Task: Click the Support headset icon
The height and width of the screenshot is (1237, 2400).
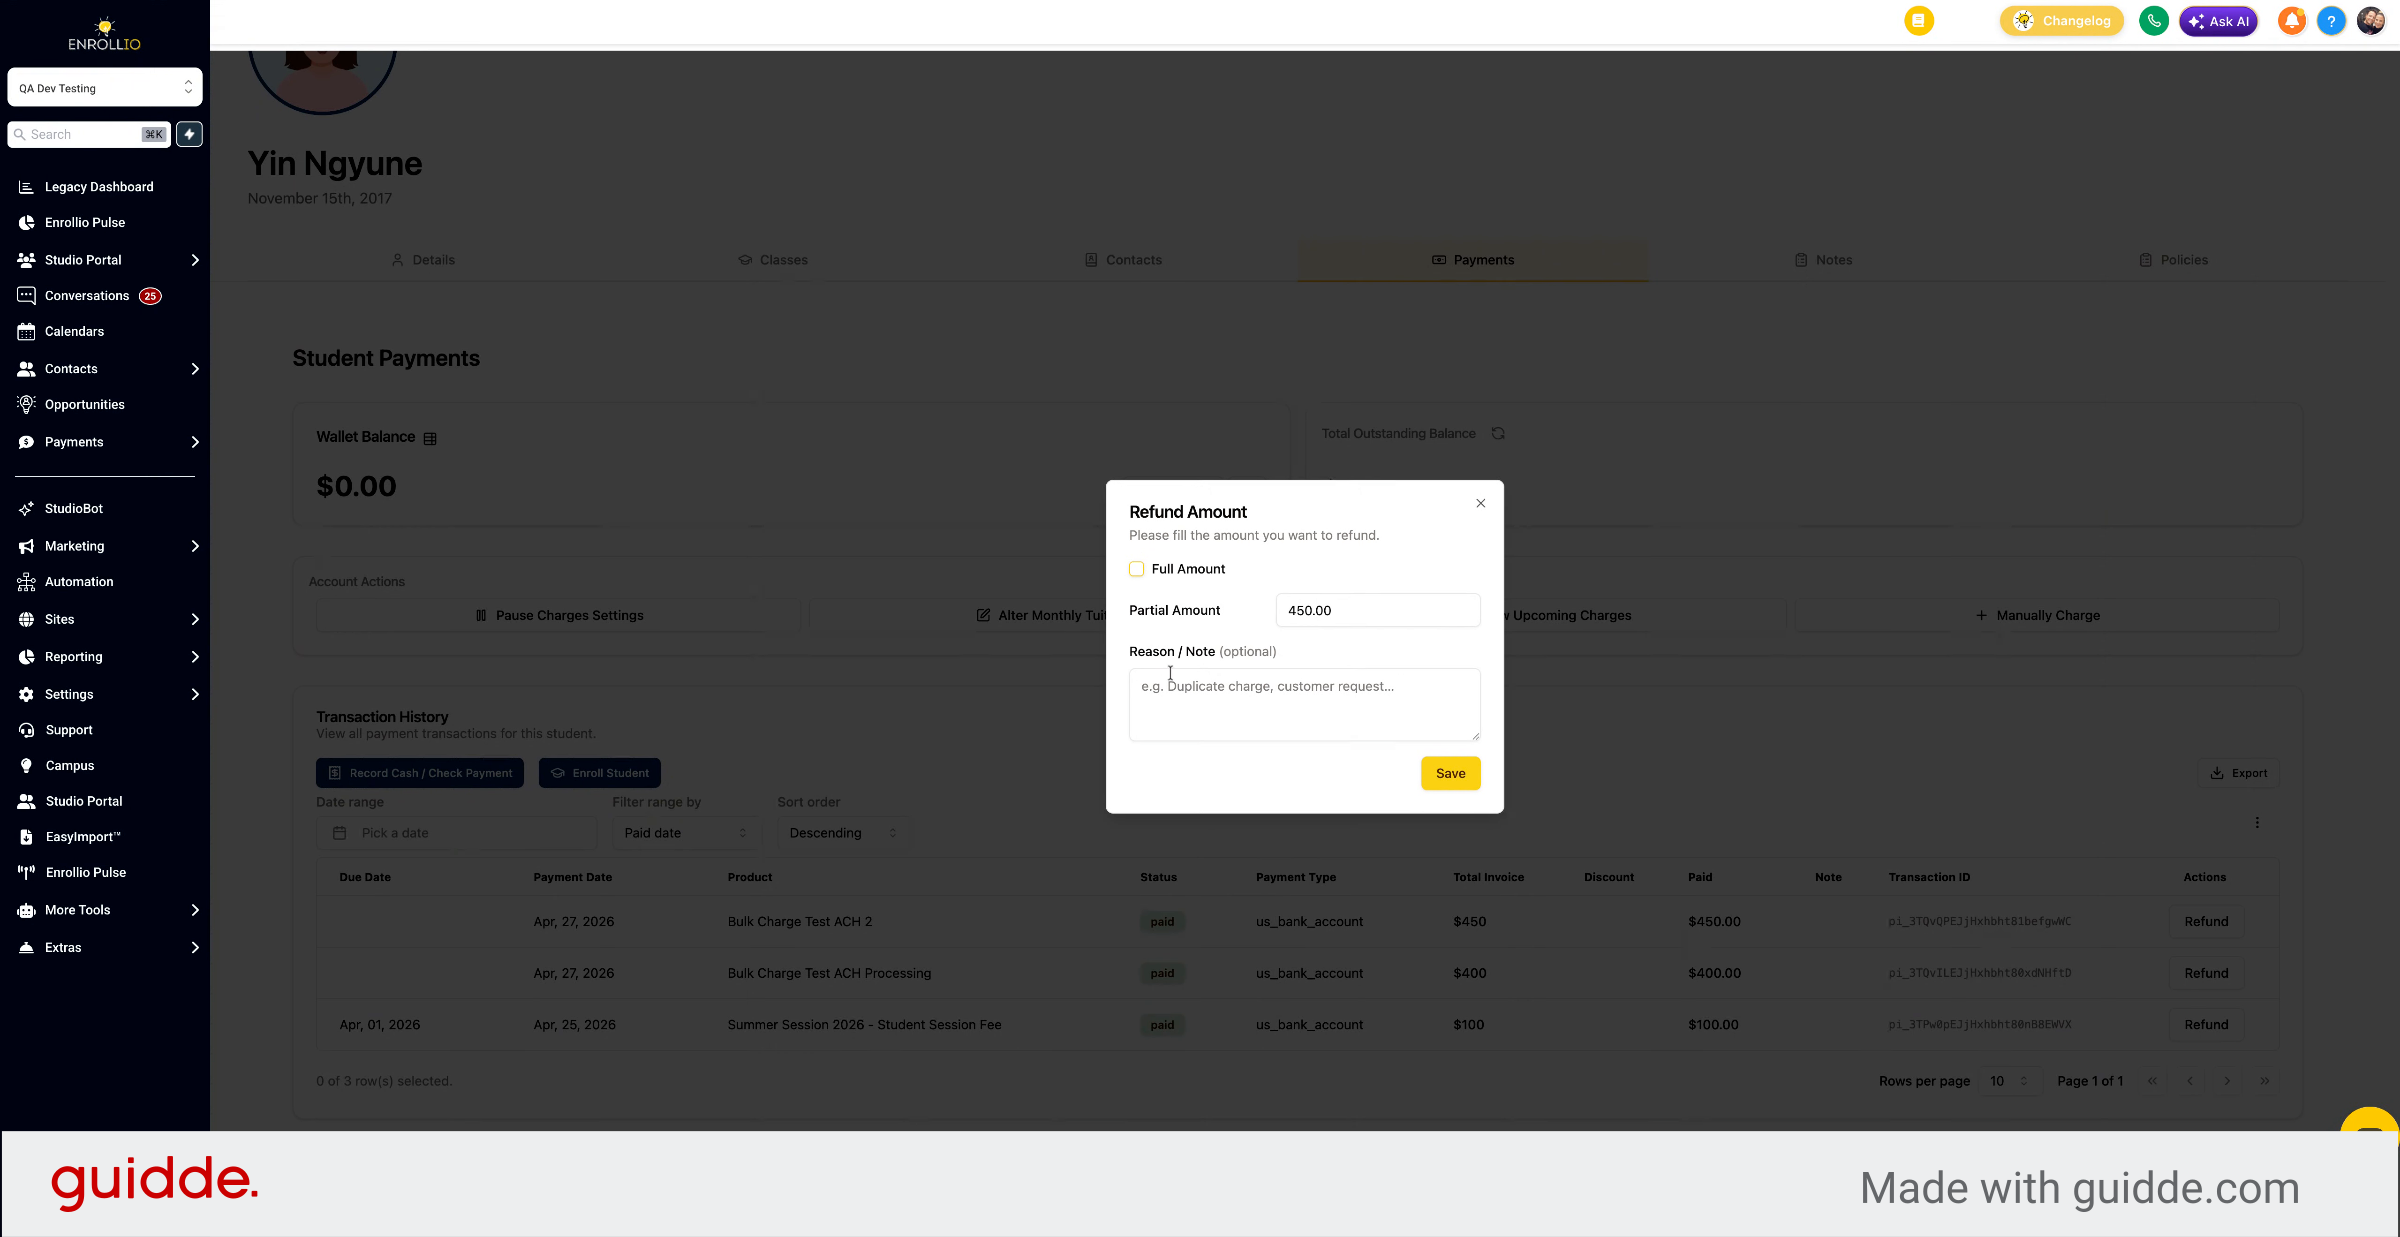Action: (x=27, y=730)
